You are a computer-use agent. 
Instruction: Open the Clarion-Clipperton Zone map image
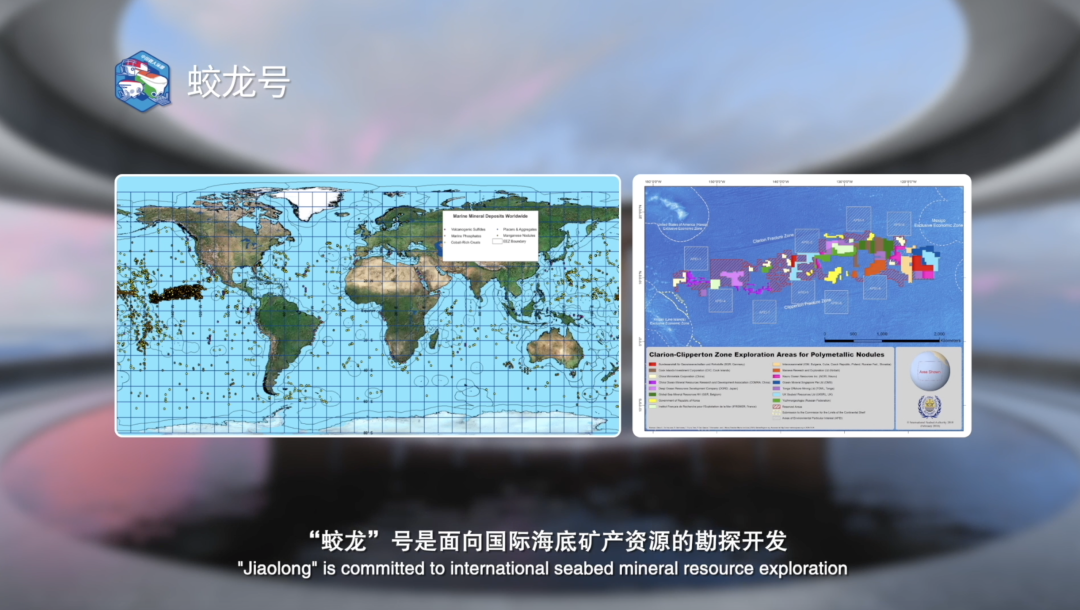pyautogui.click(x=802, y=305)
